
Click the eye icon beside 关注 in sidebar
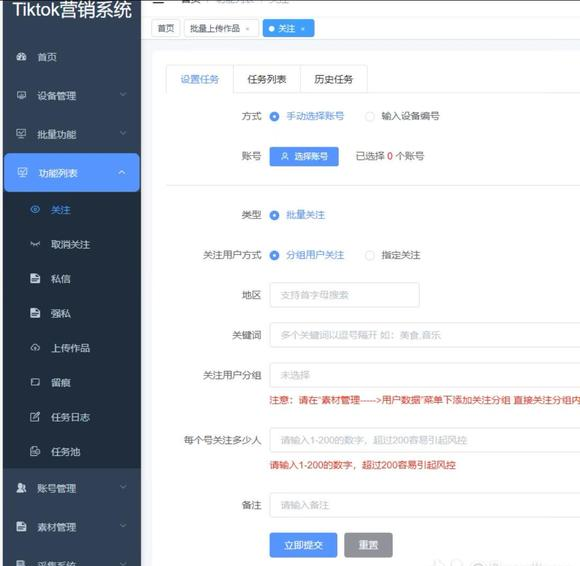click(x=35, y=209)
